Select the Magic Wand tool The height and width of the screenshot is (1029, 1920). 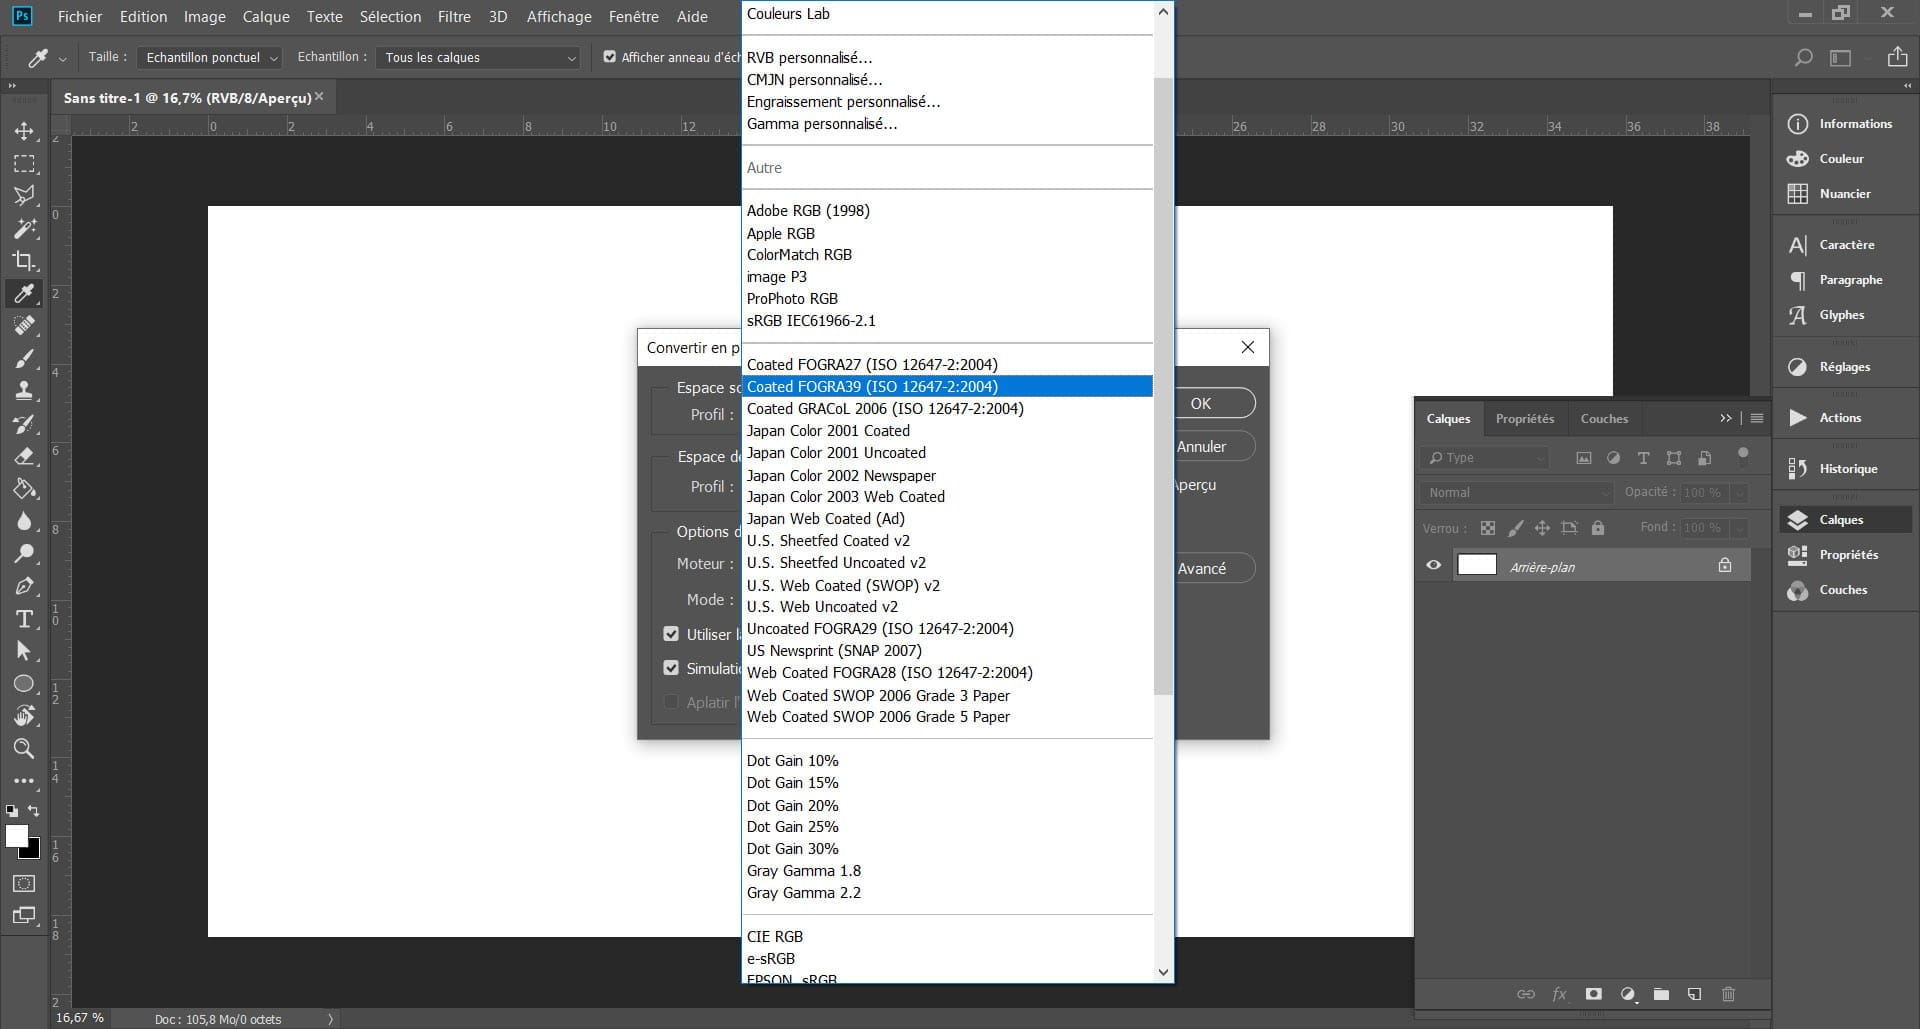(24, 228)
